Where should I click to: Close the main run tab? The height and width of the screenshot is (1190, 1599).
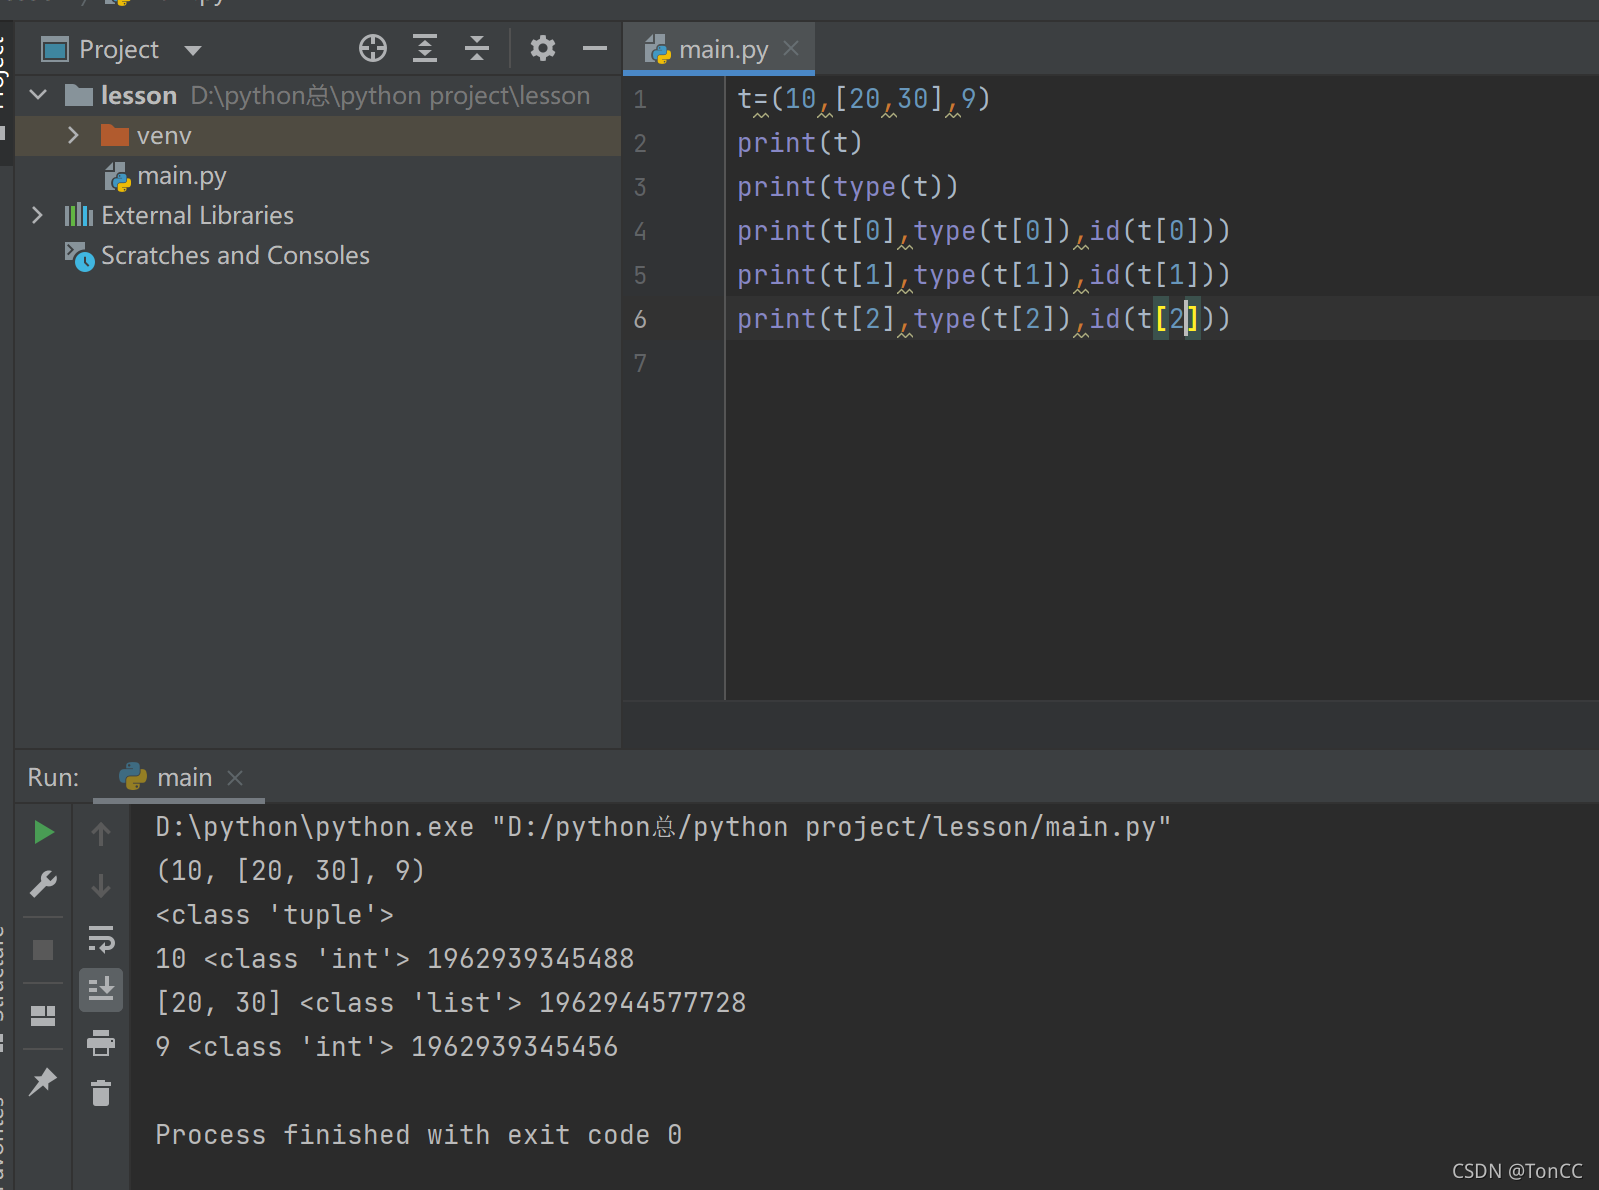tap(235, 777)
